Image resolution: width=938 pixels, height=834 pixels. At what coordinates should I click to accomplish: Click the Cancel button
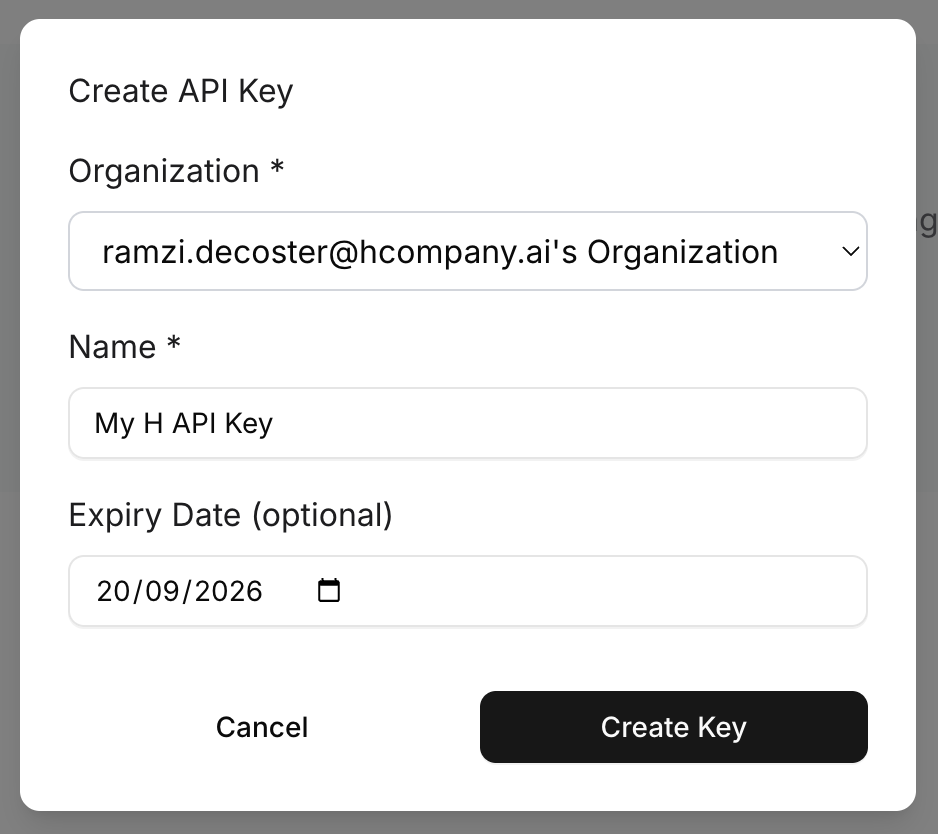coord(262,727)
